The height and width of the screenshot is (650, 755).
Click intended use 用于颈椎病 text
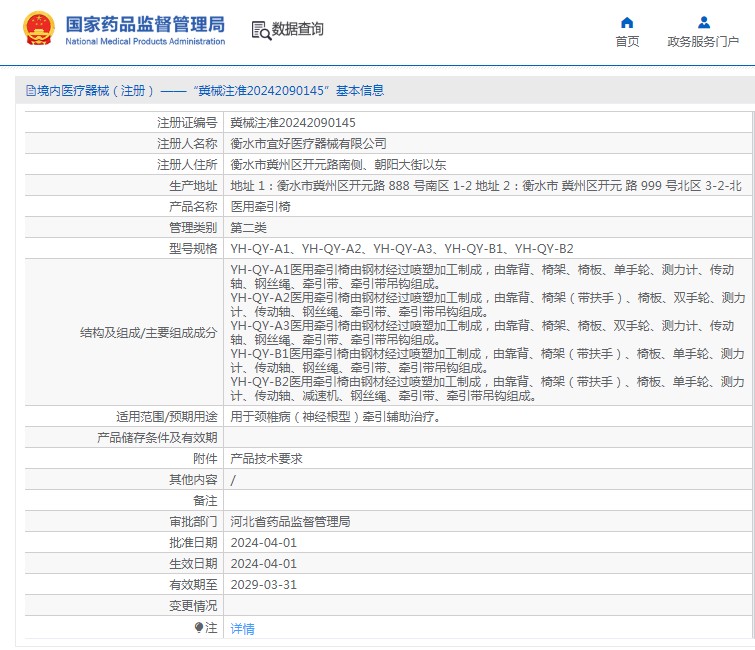pyautogui.click(x=336, y=416)
